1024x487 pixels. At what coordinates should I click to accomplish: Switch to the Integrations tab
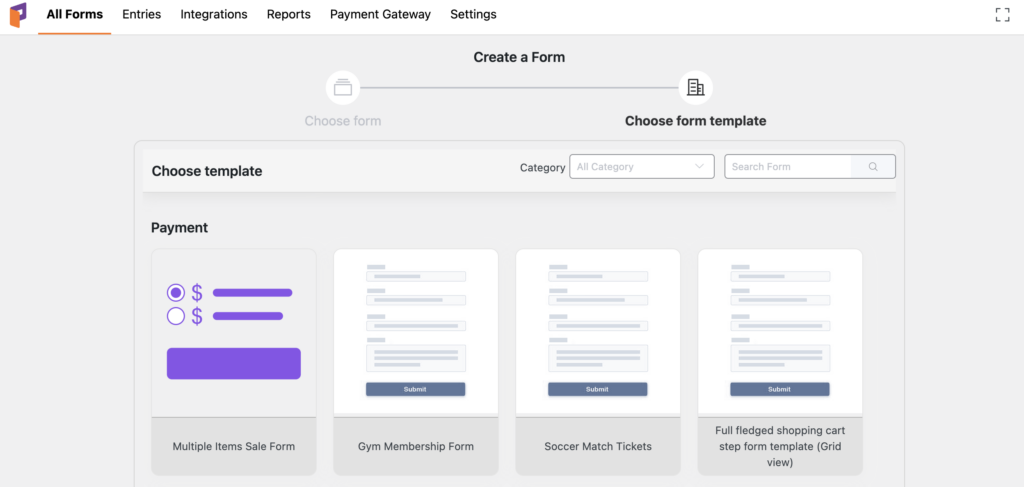[x=214, y=15]
